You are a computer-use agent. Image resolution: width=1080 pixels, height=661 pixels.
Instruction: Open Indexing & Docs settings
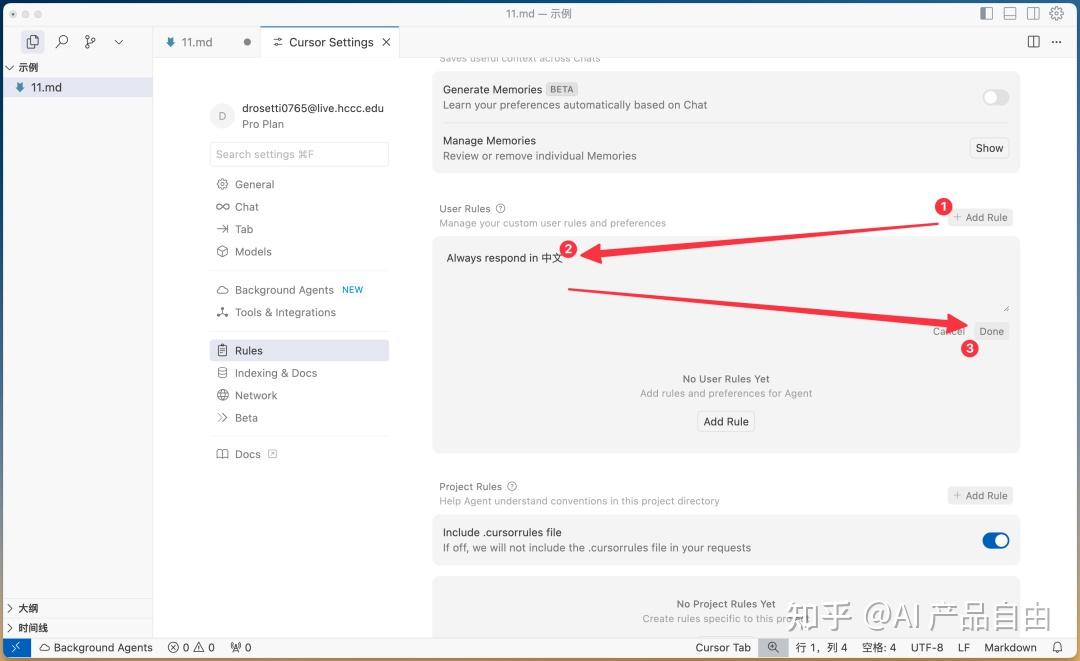tap(299, 373)
